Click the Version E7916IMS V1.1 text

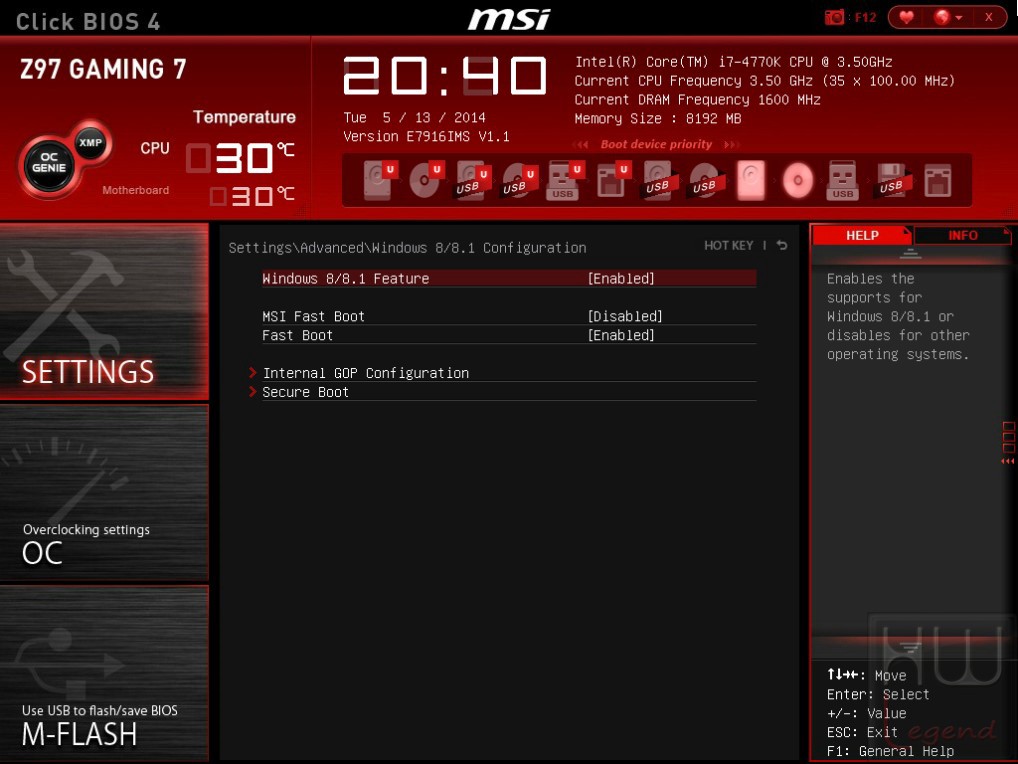(427, 136)
